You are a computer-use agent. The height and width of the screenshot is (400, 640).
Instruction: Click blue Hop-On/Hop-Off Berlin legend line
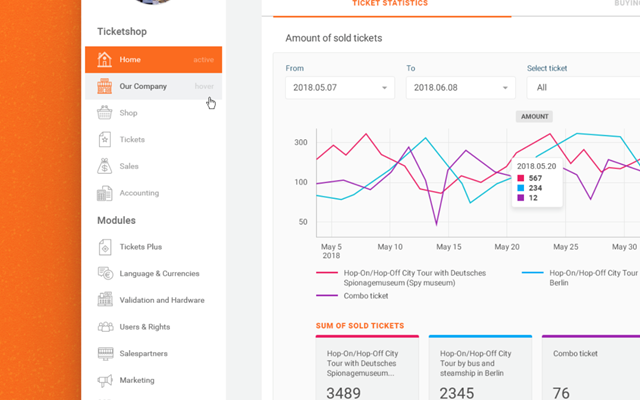(533, 273)
